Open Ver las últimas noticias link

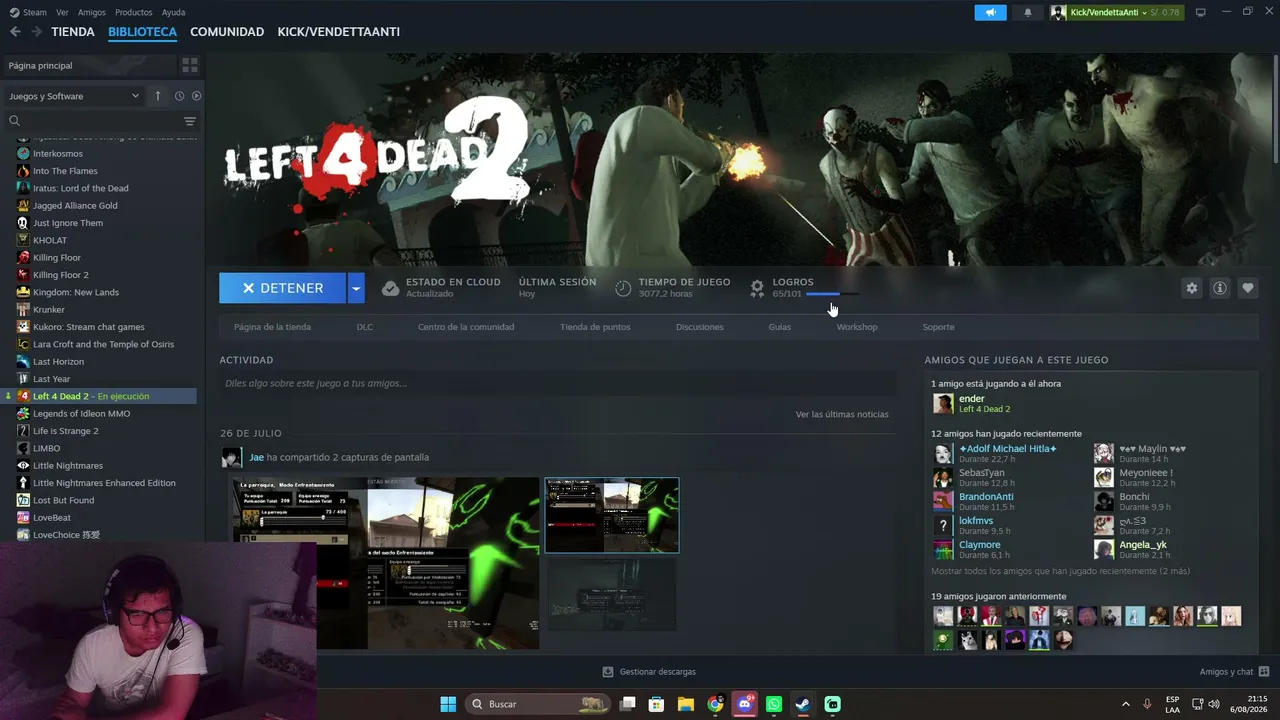pyautogui.click(x=842, y=414)
